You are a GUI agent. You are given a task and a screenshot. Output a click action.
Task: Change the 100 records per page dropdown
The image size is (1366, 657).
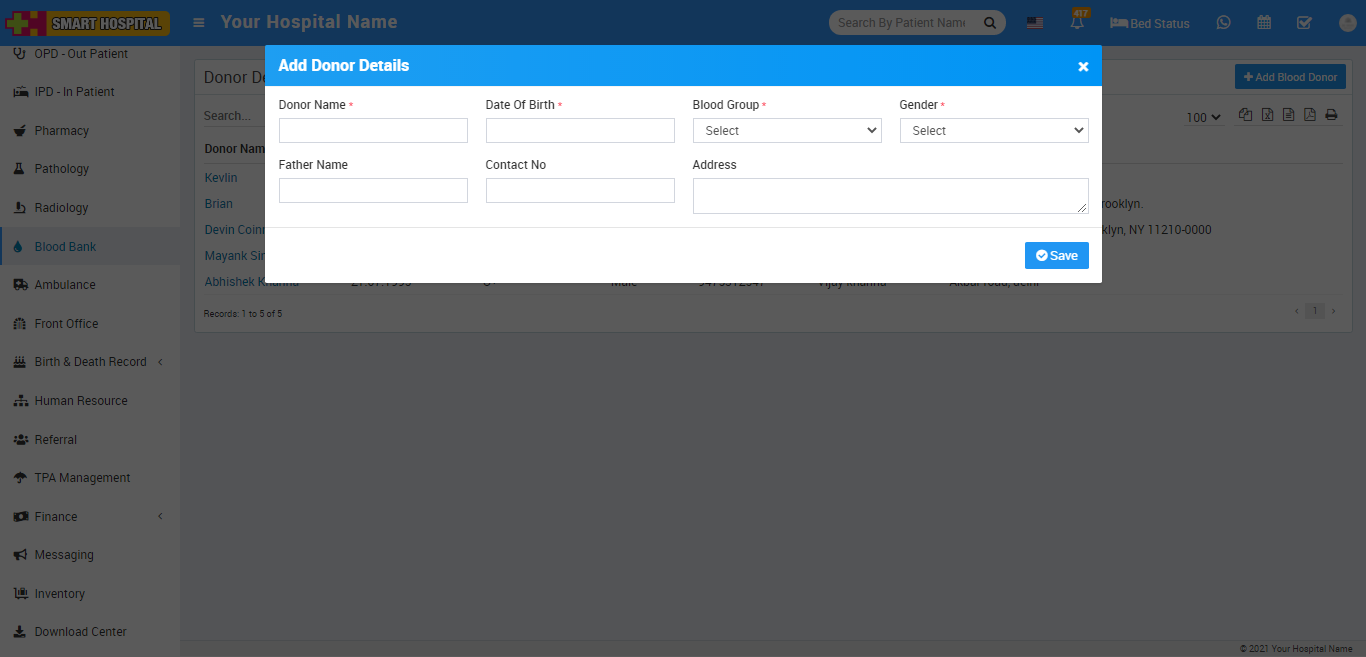(1203, 118)
